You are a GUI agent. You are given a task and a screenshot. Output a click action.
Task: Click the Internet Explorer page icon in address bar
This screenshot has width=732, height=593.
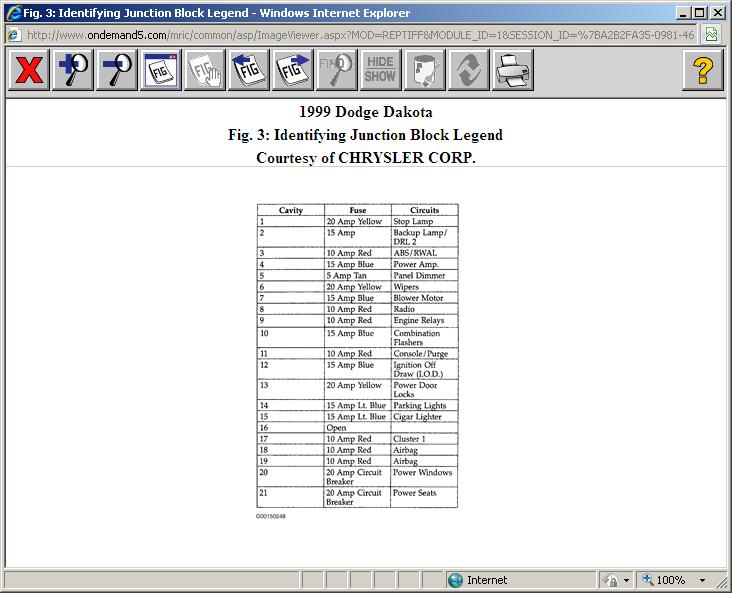tap(14, 35)
